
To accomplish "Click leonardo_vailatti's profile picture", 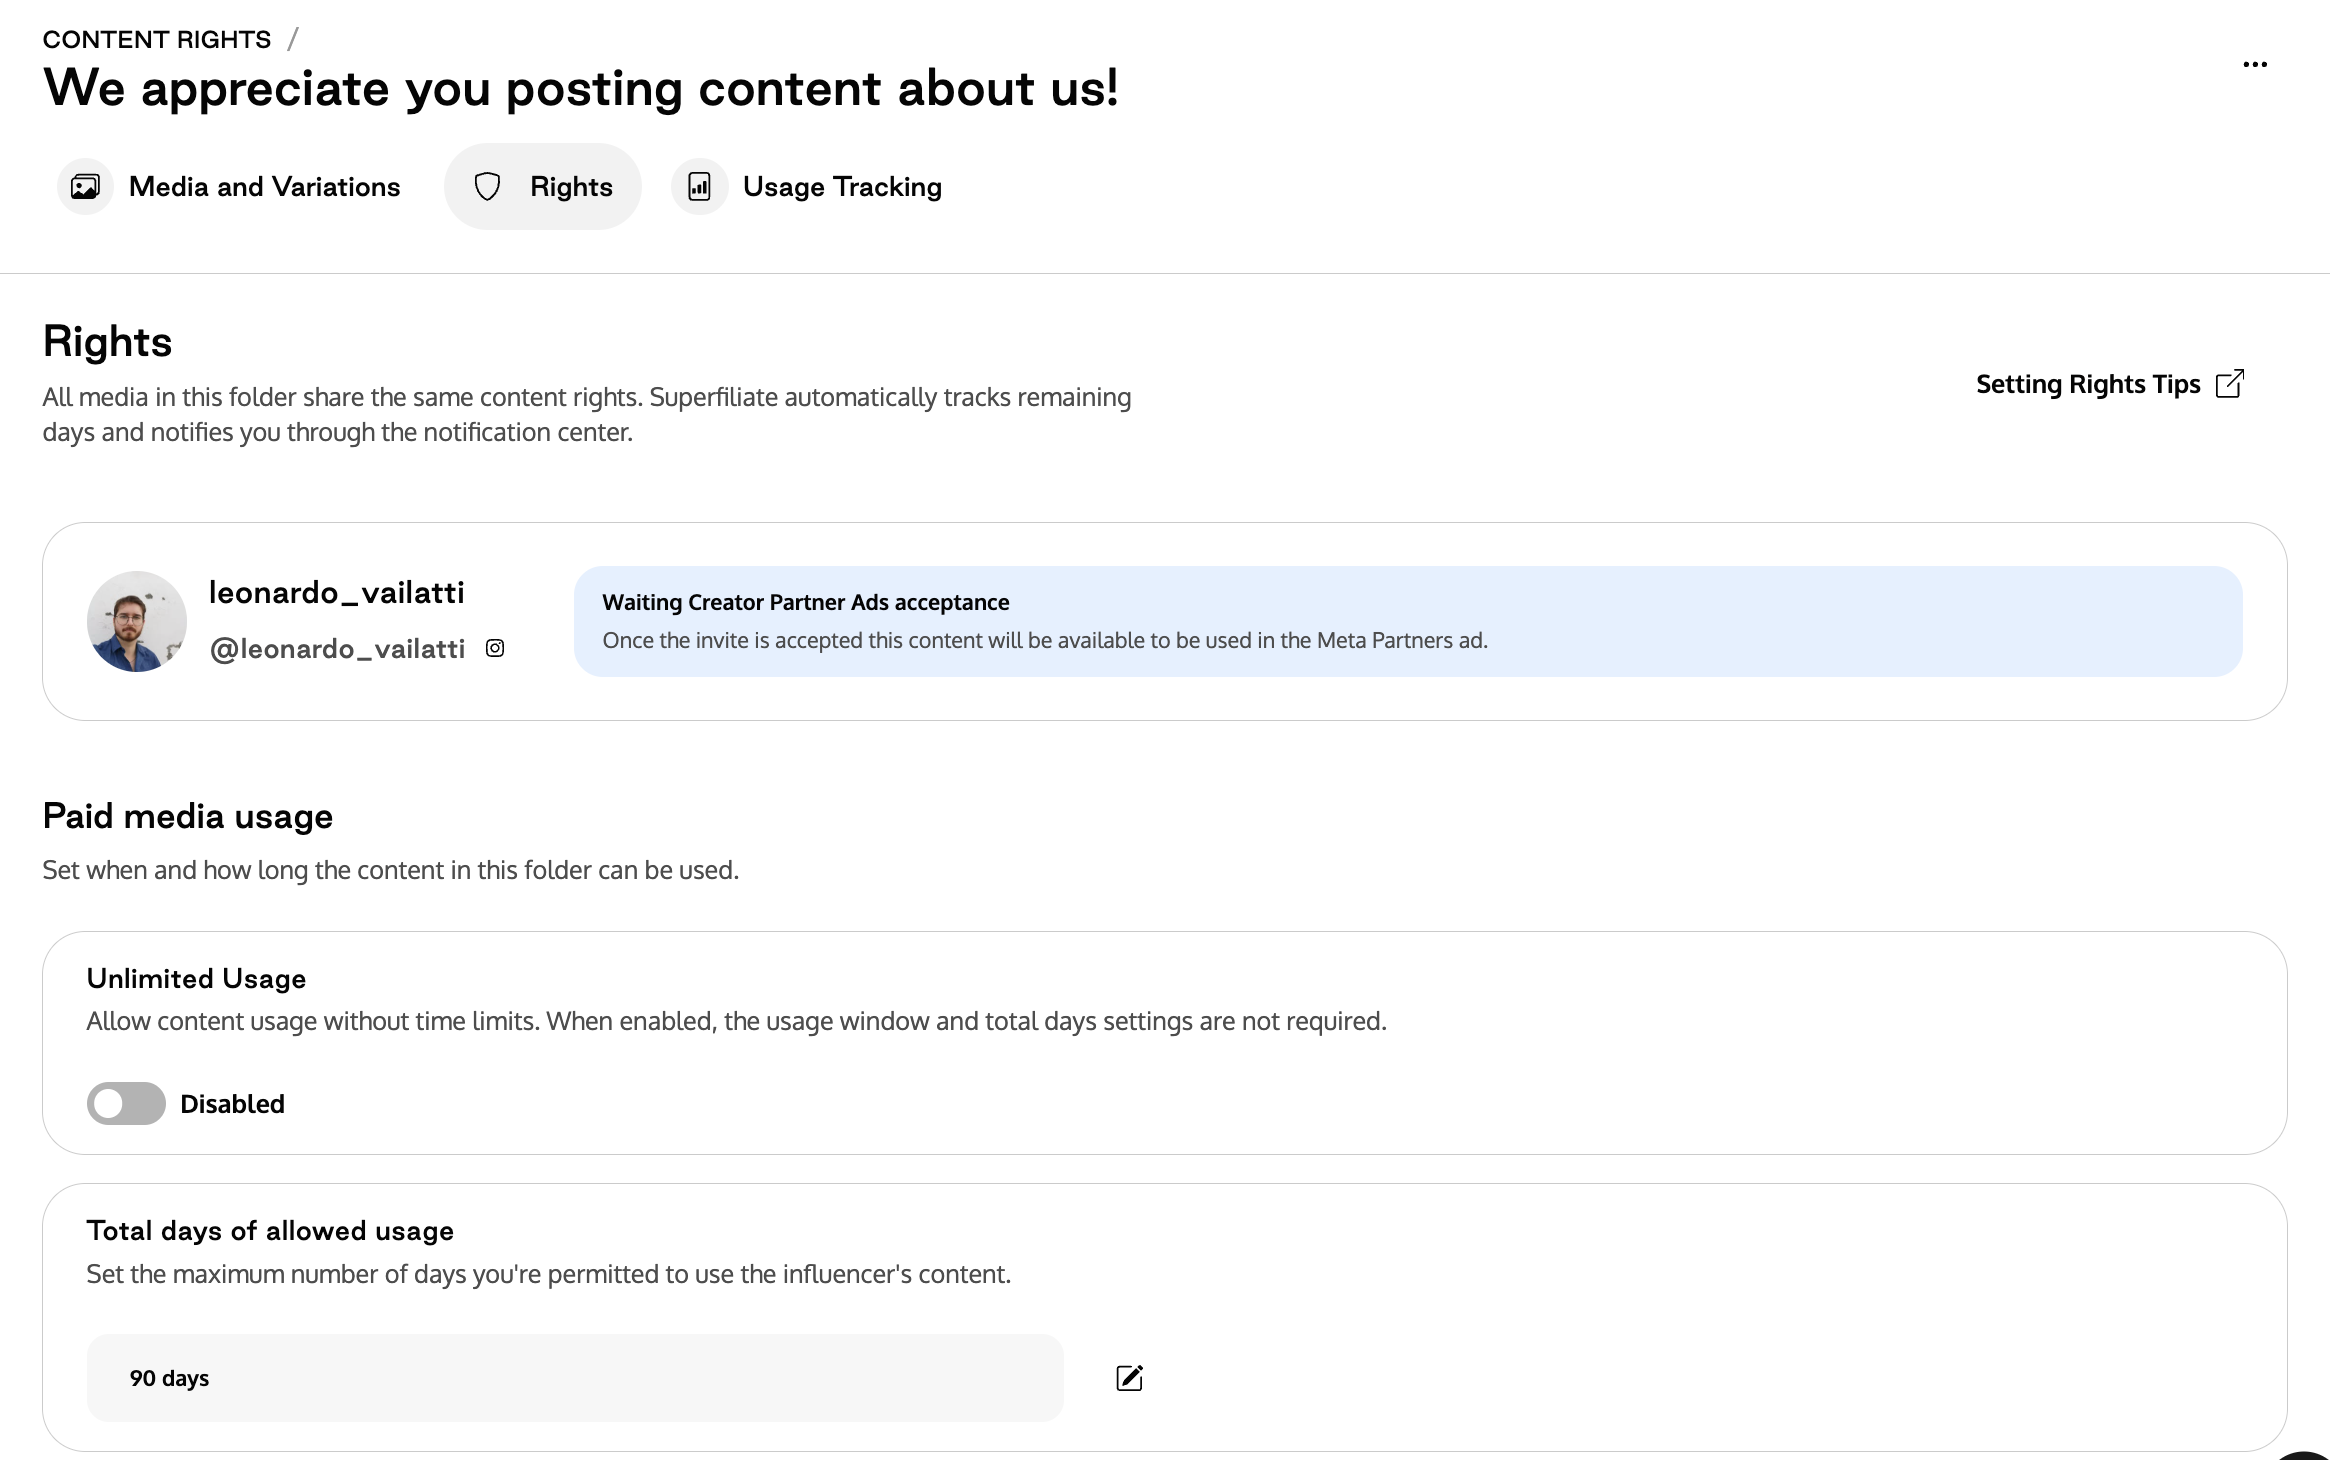I will (137, 621).
